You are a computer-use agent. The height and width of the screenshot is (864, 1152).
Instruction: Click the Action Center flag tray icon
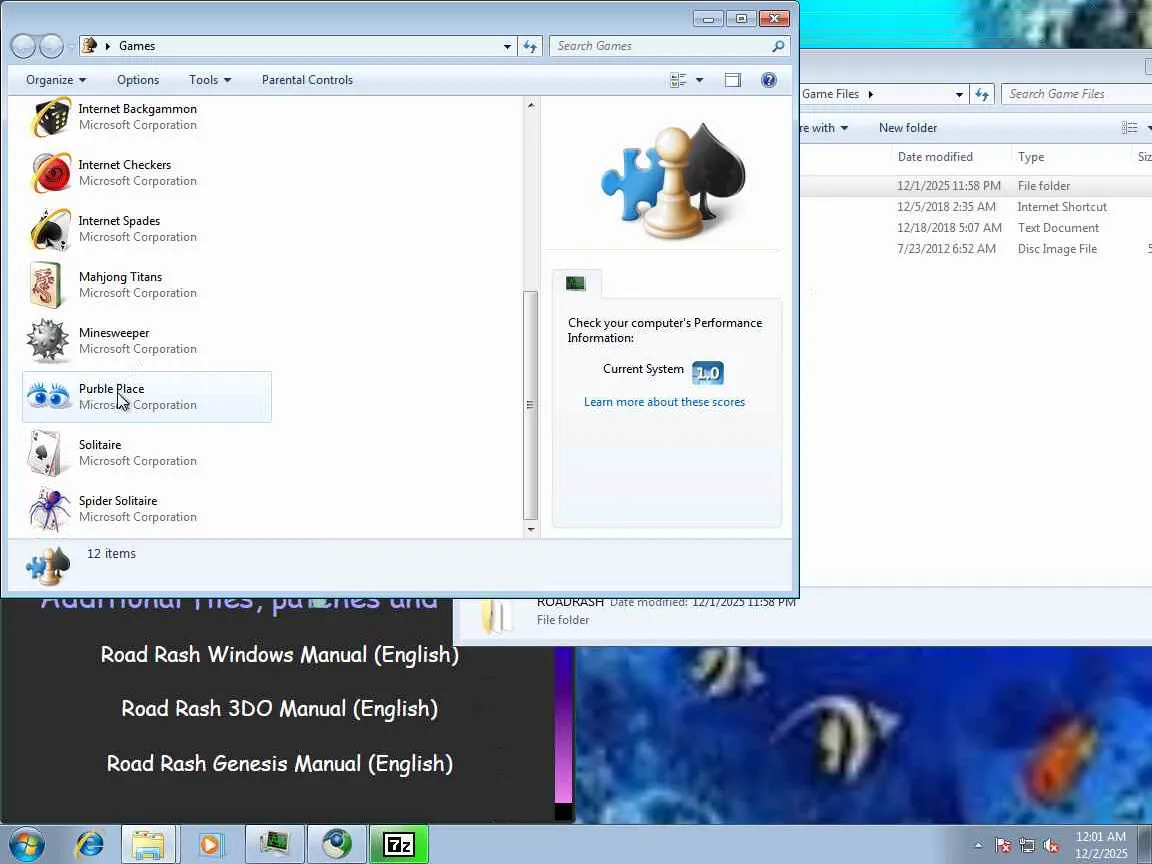point(1003,846)
